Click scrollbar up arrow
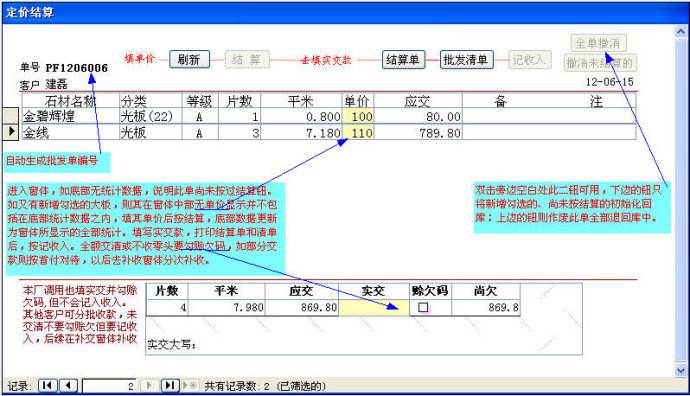 point(681,32)
